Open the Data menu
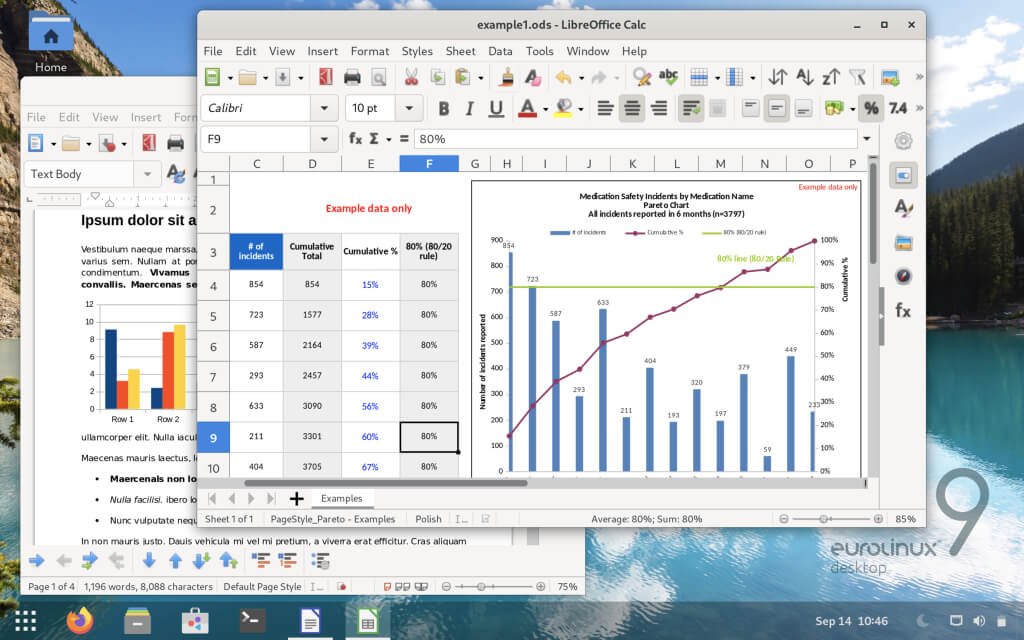The height and width of the screenshot is (640, 1024). click(500, 51)
